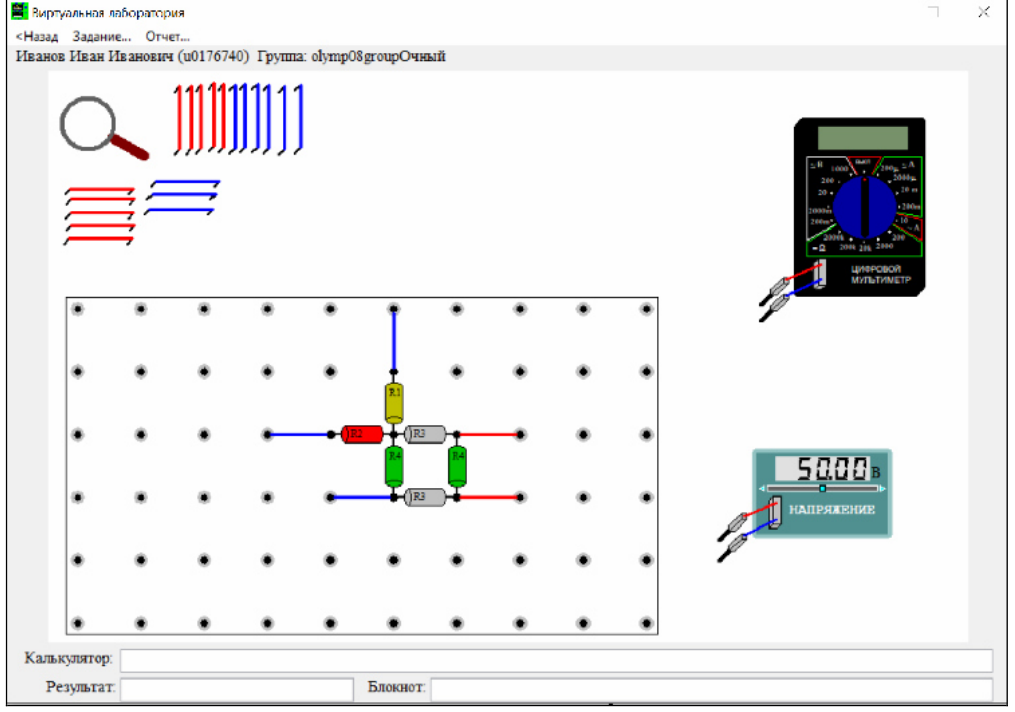This screenshot has width=1015, height=712.
Task: Grab the voltage source's red probe
Action: pyautogui.click(x=733, y=527)
